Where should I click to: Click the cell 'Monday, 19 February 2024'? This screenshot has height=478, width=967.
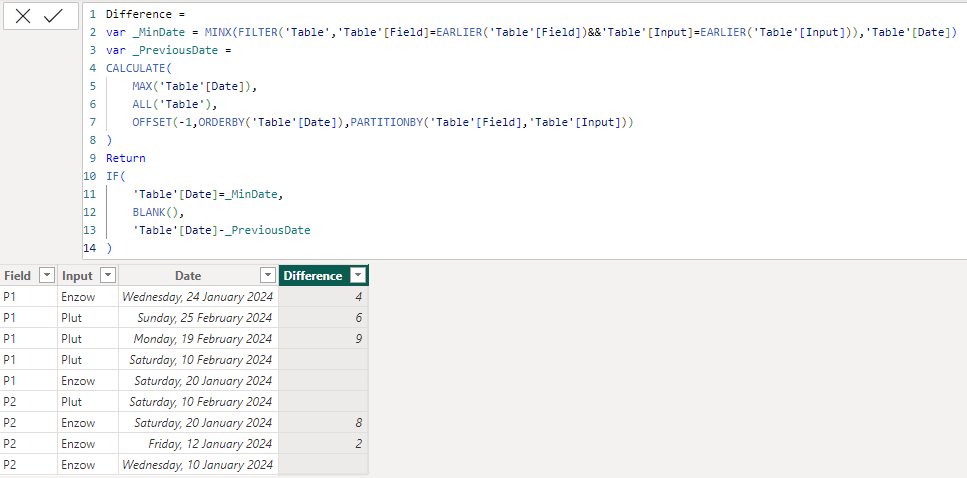tap(199, 339)
